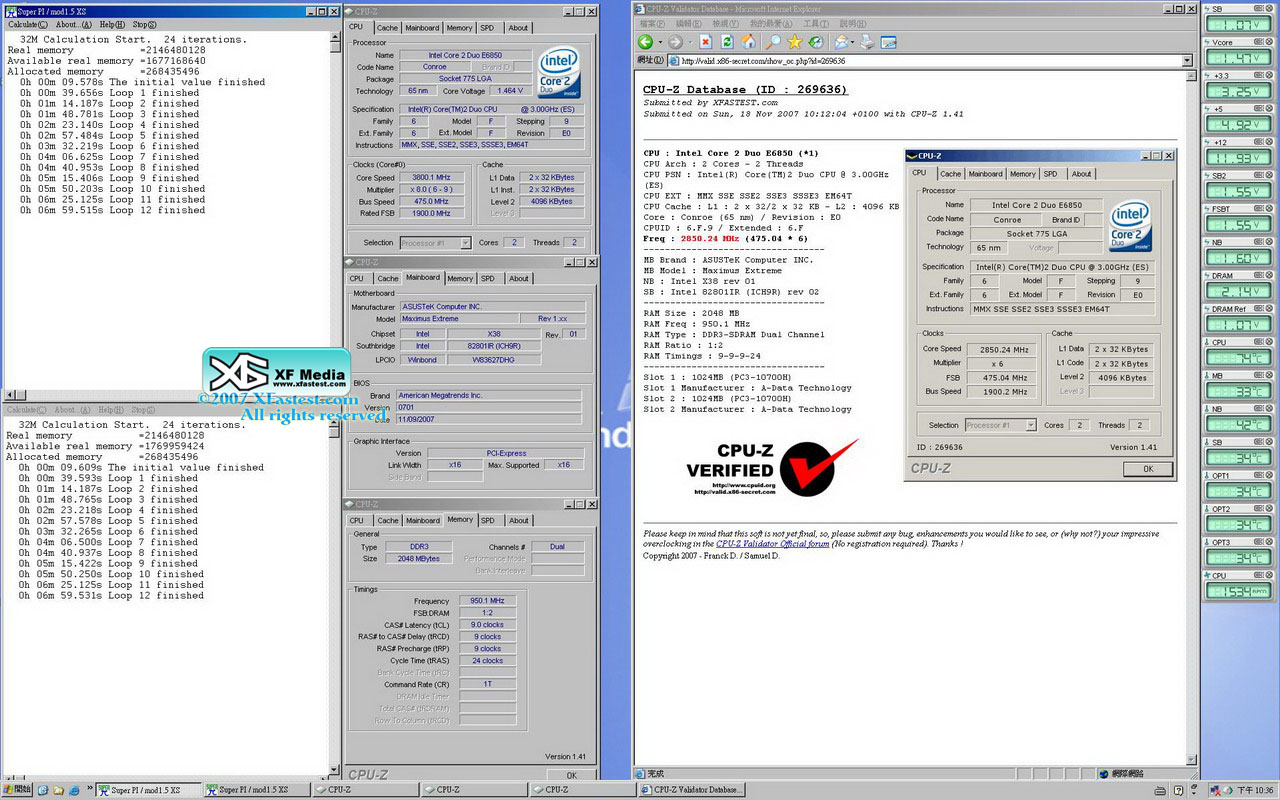Click the Database ID 269636 heading text
1280x800 pixels.
coord(745,89)
